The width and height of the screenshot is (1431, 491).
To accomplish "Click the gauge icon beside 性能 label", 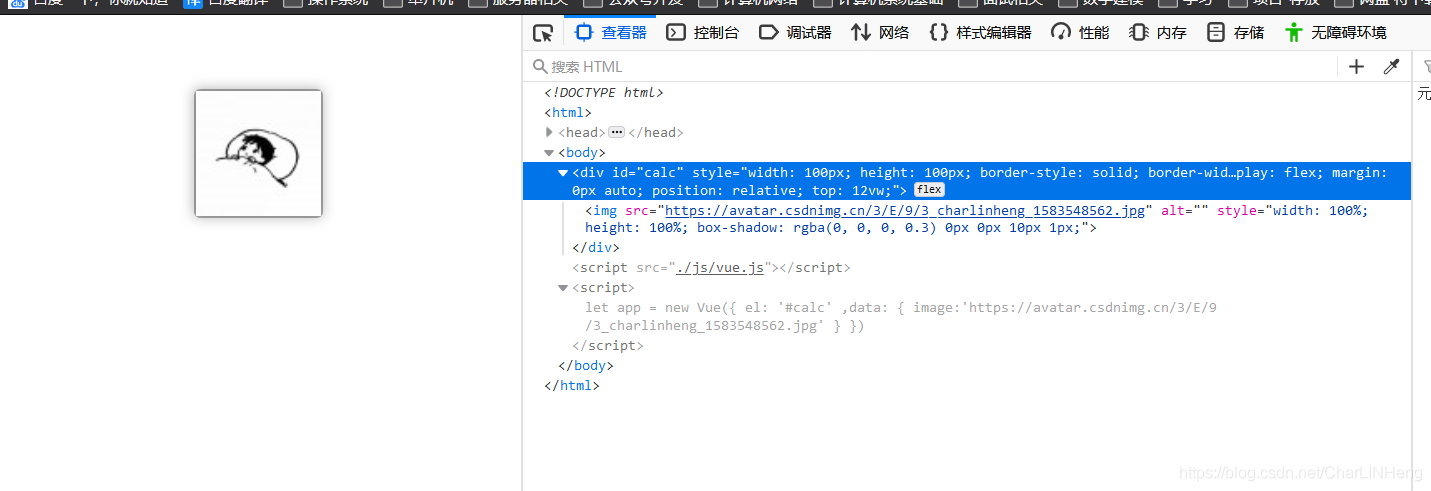I will click(x=1061, y=33).
